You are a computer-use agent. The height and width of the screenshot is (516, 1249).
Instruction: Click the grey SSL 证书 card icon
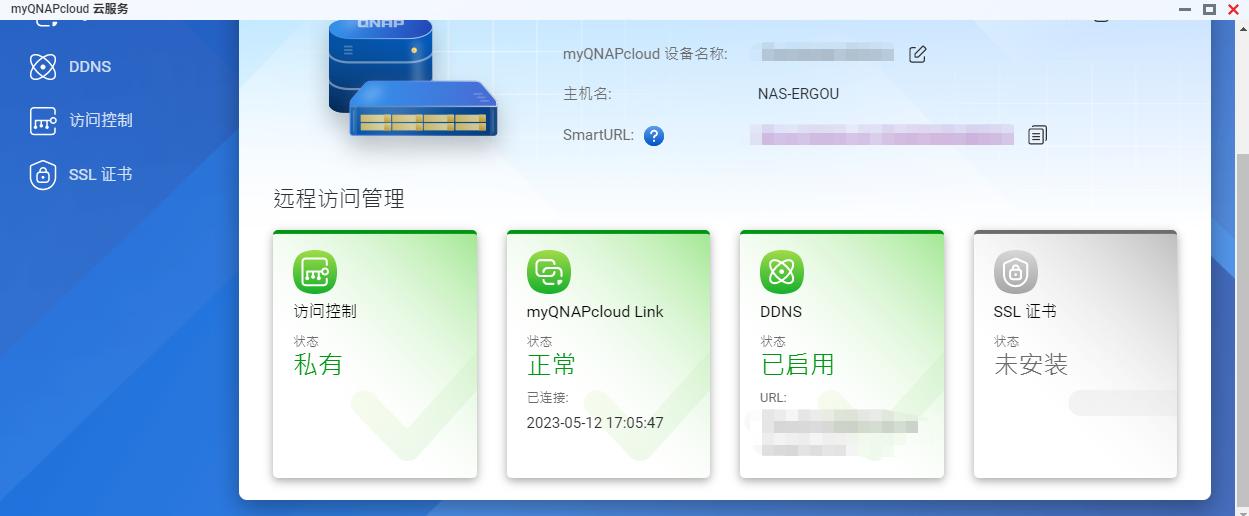click(x=1015, y=271)
